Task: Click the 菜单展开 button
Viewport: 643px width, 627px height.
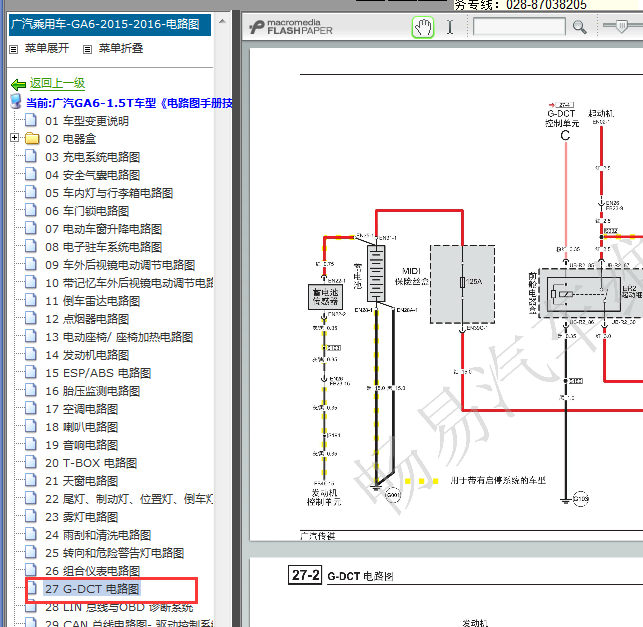Action: click(47, 48)
